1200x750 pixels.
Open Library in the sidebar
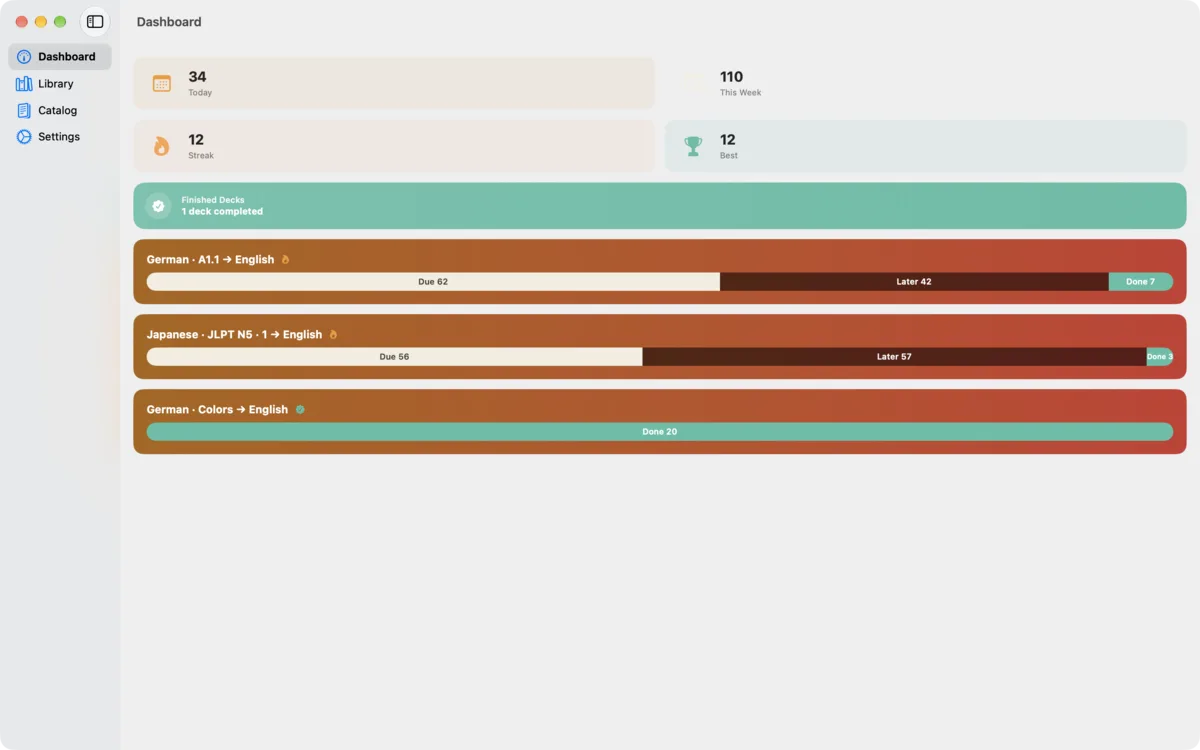[60, 84]
